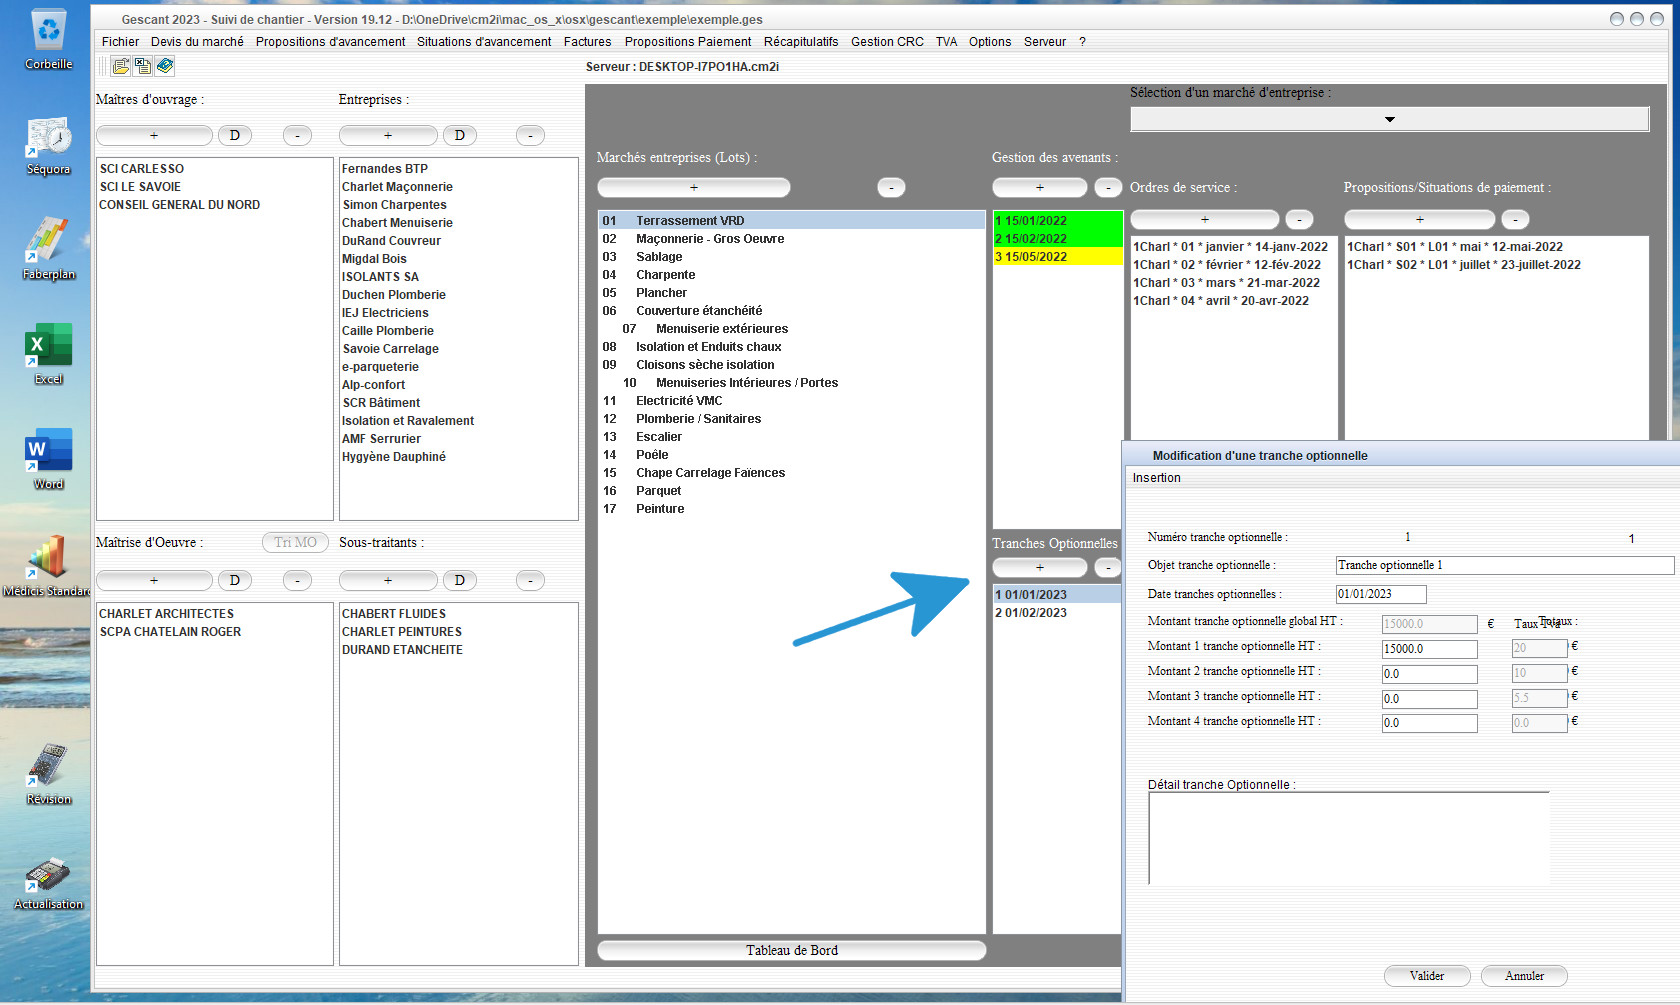
Task: Launch the Séquora desktop shortcut
Action: click(x=49, y=146)
